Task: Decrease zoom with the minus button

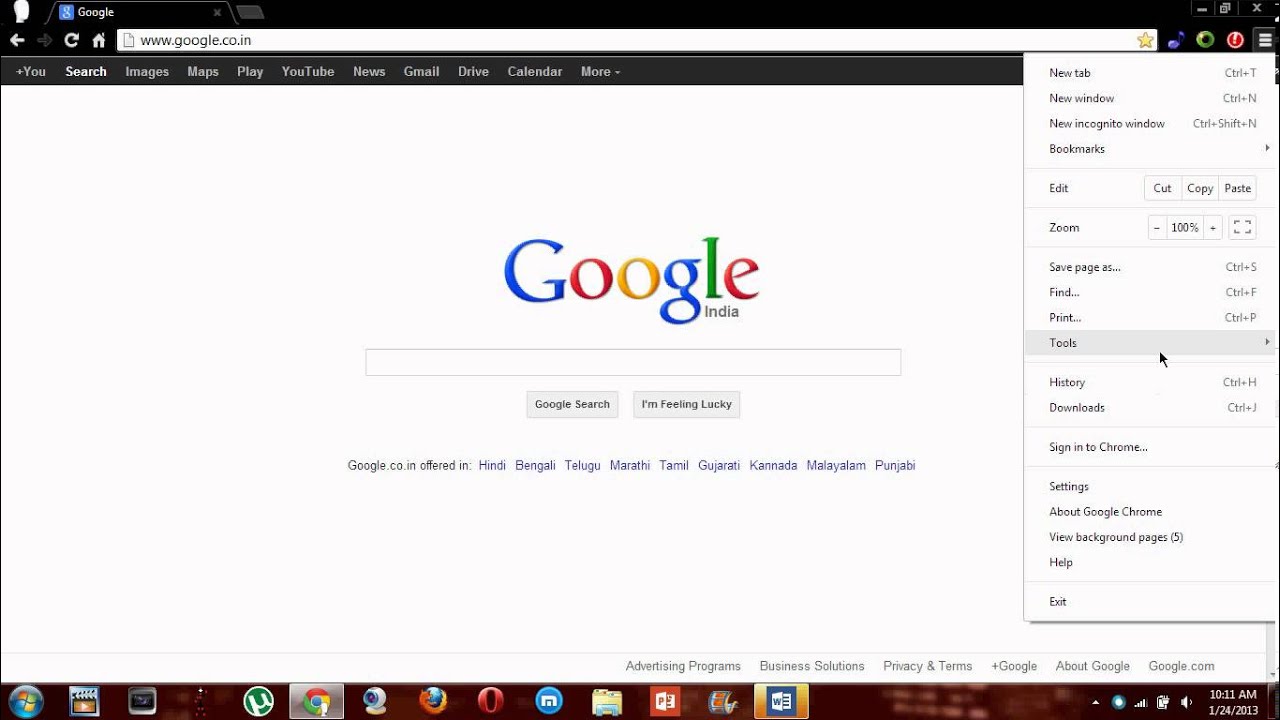Action: point(1157,228)
